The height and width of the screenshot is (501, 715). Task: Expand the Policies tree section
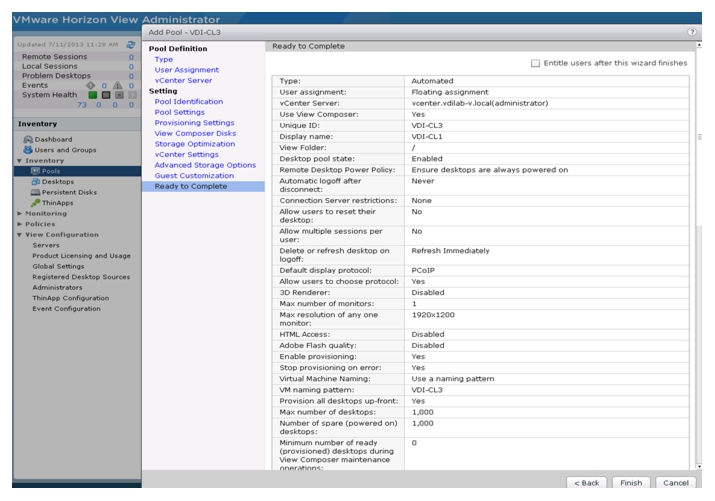pyautogui.click(x=20, y=224)
